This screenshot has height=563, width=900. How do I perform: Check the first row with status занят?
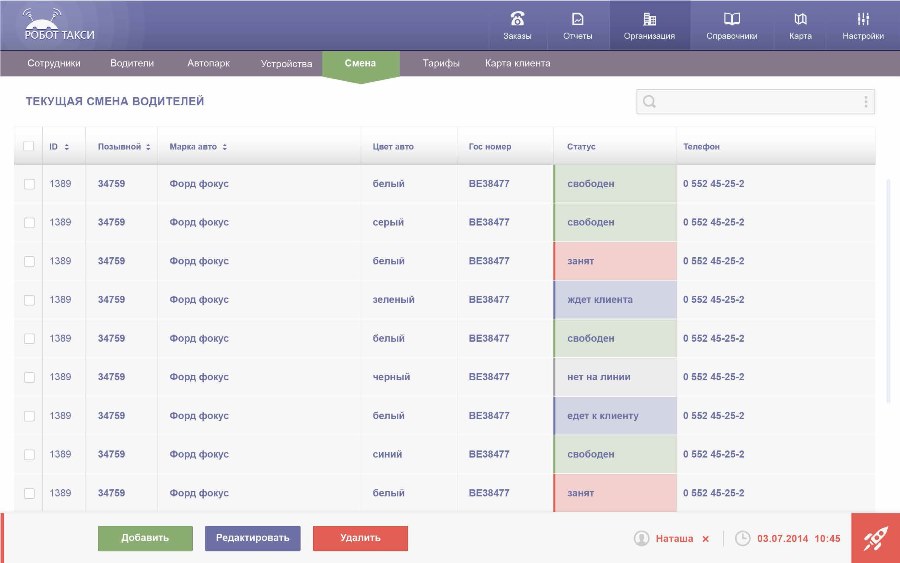(29, 262)
